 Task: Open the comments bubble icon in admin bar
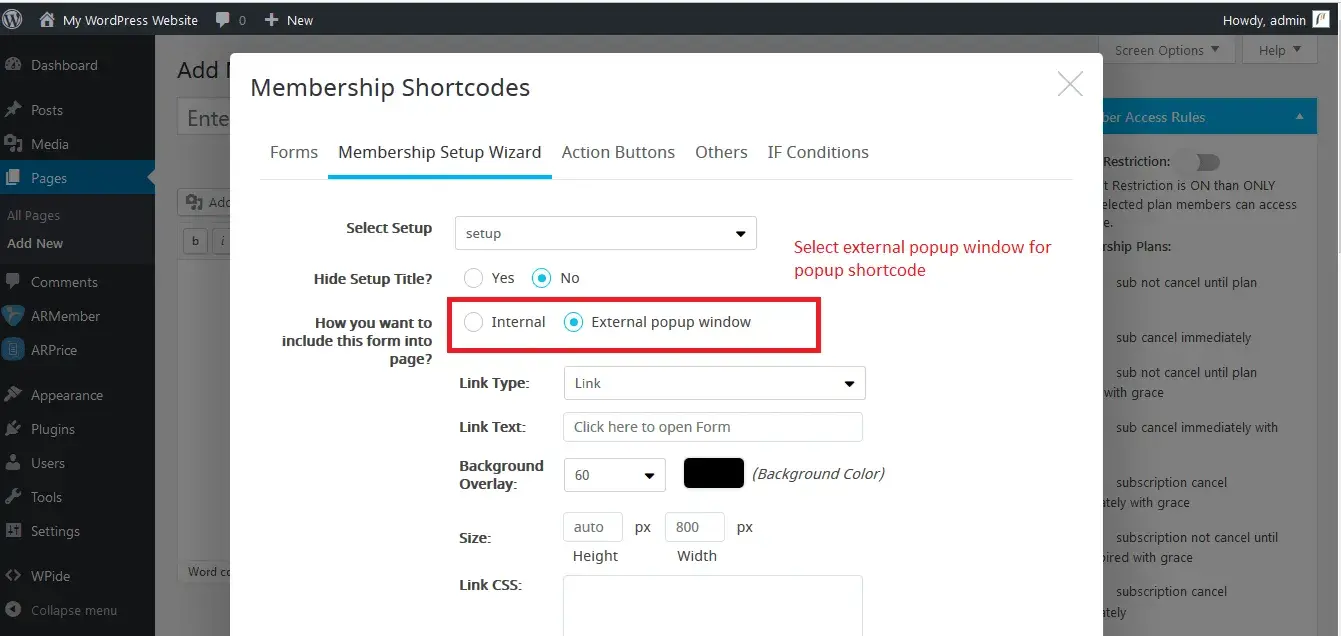(223, 20)
